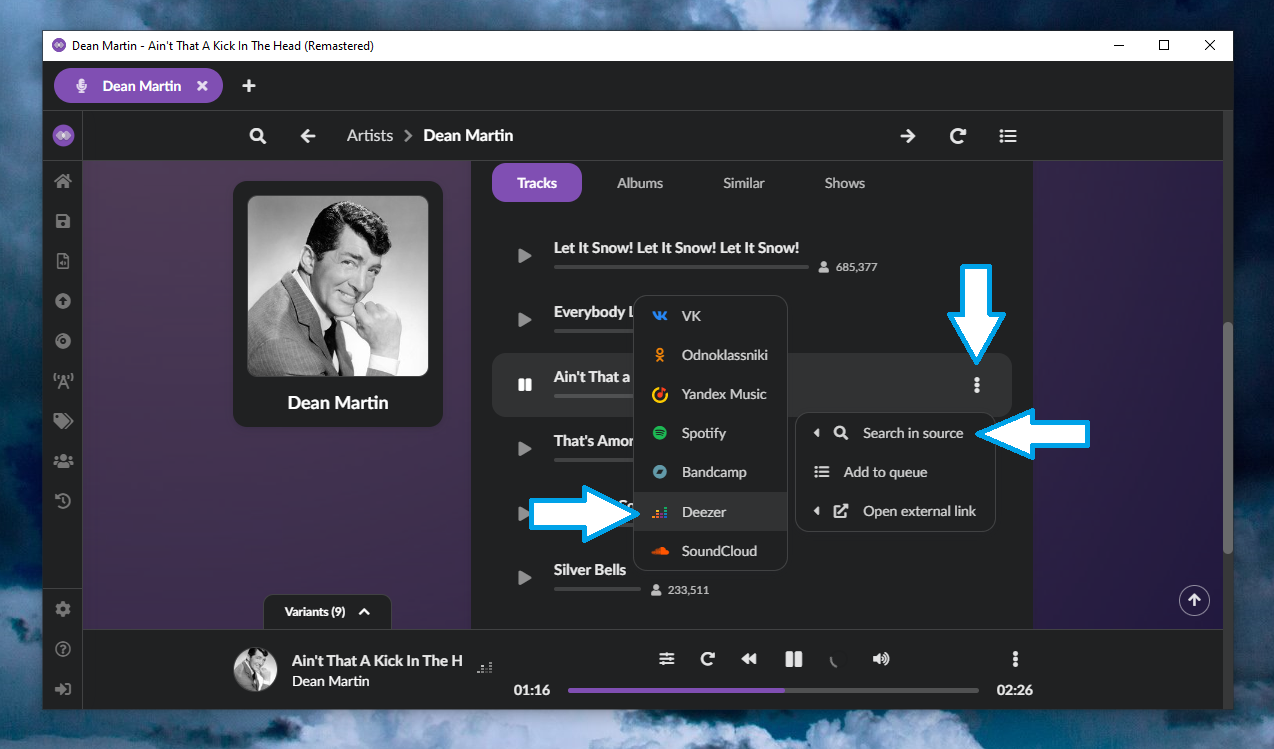Screen dimensions: 1274x749
Task: Click the app logo in the sidebar
Action: click(63, 135)
